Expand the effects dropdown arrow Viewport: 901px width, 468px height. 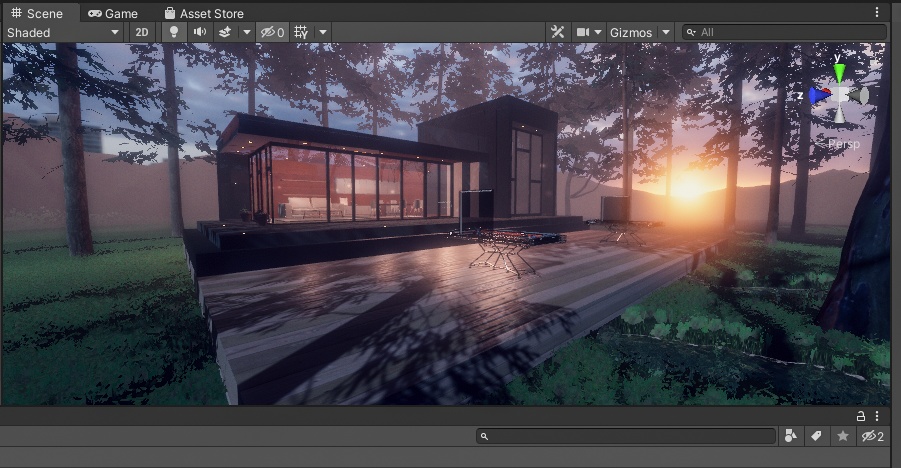click(247, 32)
